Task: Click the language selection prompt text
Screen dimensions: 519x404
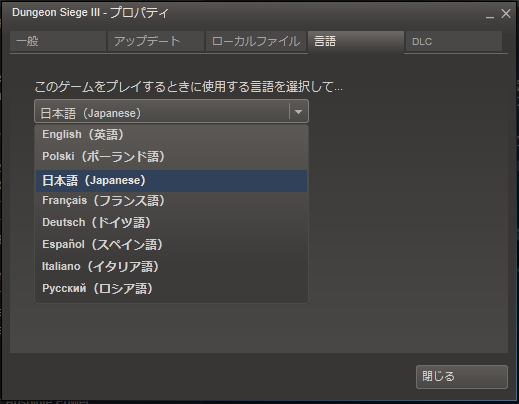Action: [188, 87]
